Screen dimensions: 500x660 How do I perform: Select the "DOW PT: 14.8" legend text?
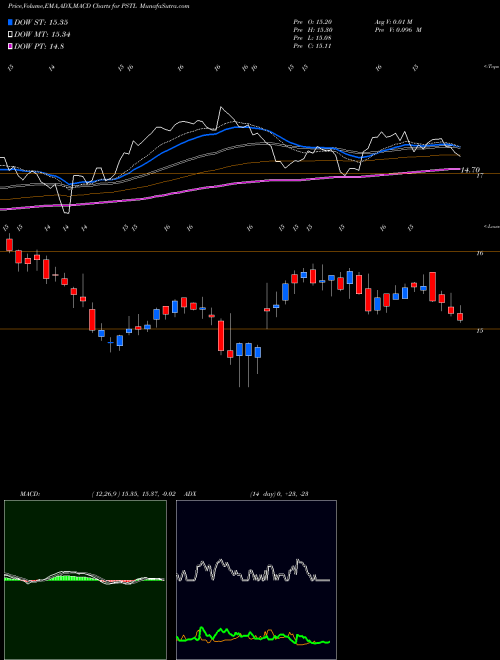[x=39, y=46]
